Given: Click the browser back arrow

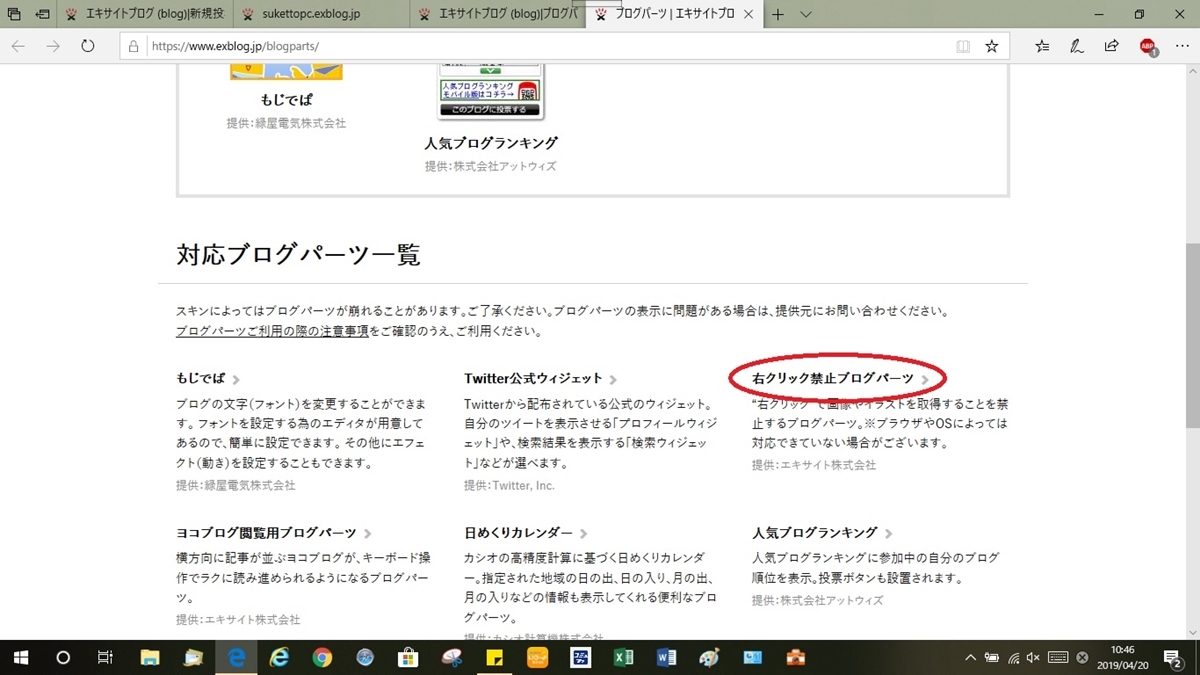Looking at the screenshot, I should pos(18,46).
